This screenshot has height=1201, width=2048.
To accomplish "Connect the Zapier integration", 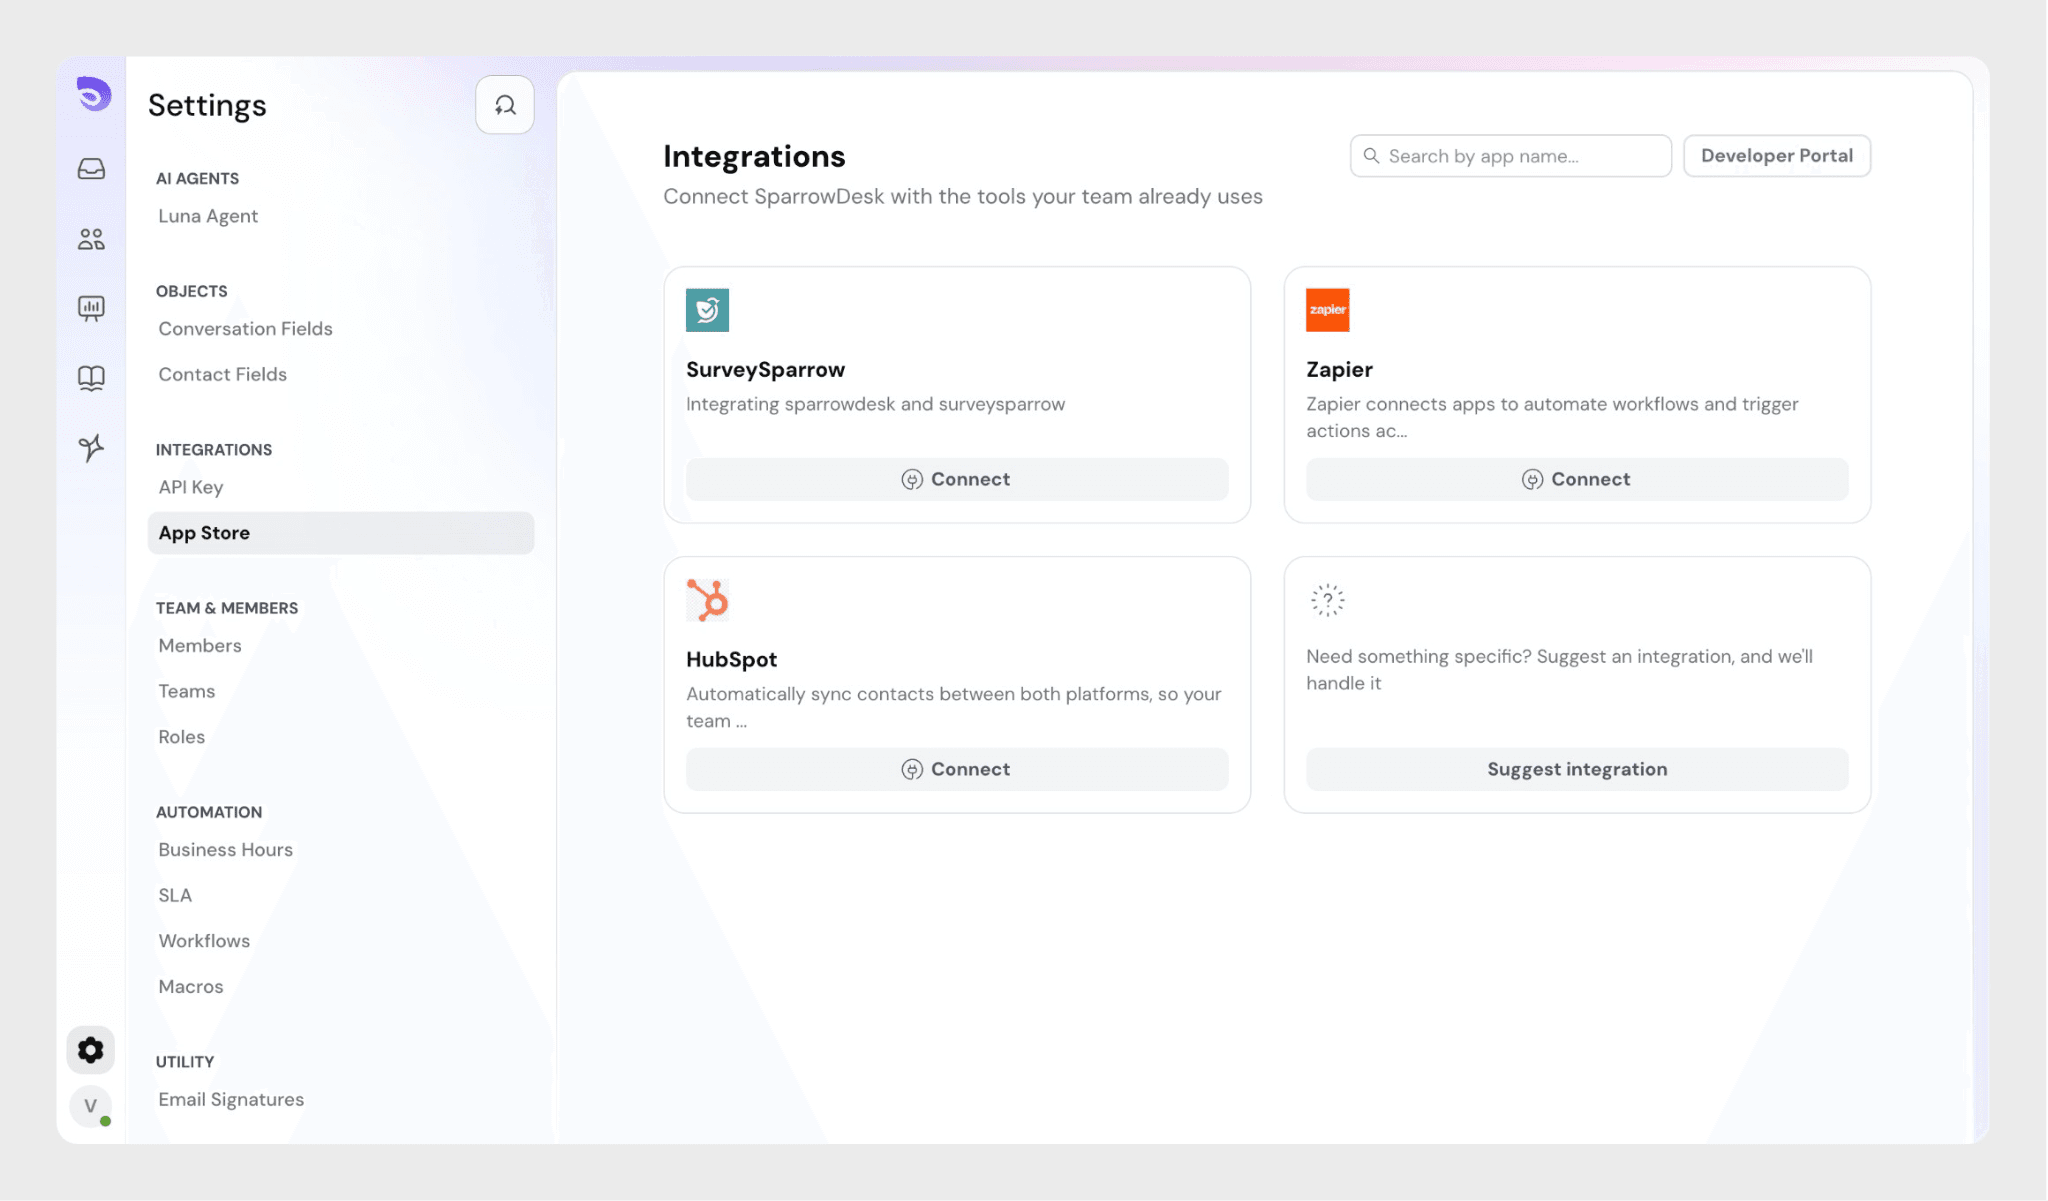I will coord(1576,479).
